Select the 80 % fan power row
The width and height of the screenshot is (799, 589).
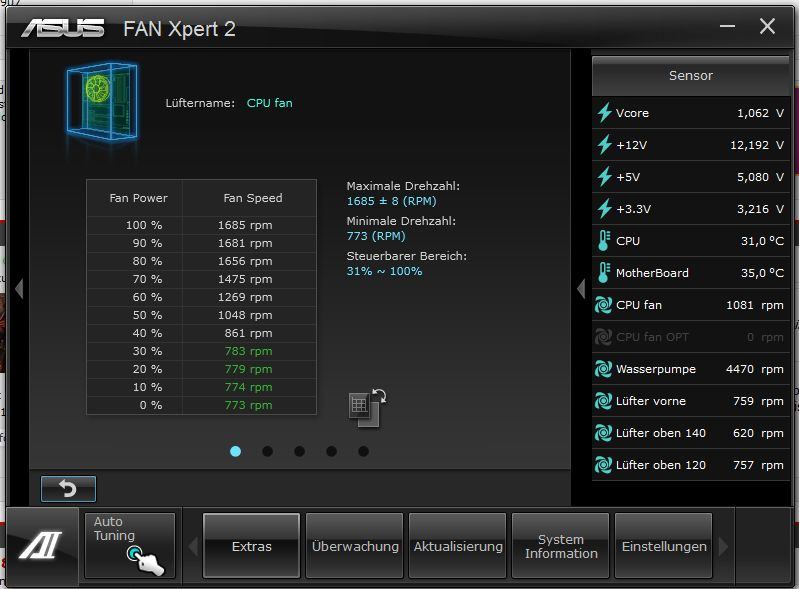point(201,261)
